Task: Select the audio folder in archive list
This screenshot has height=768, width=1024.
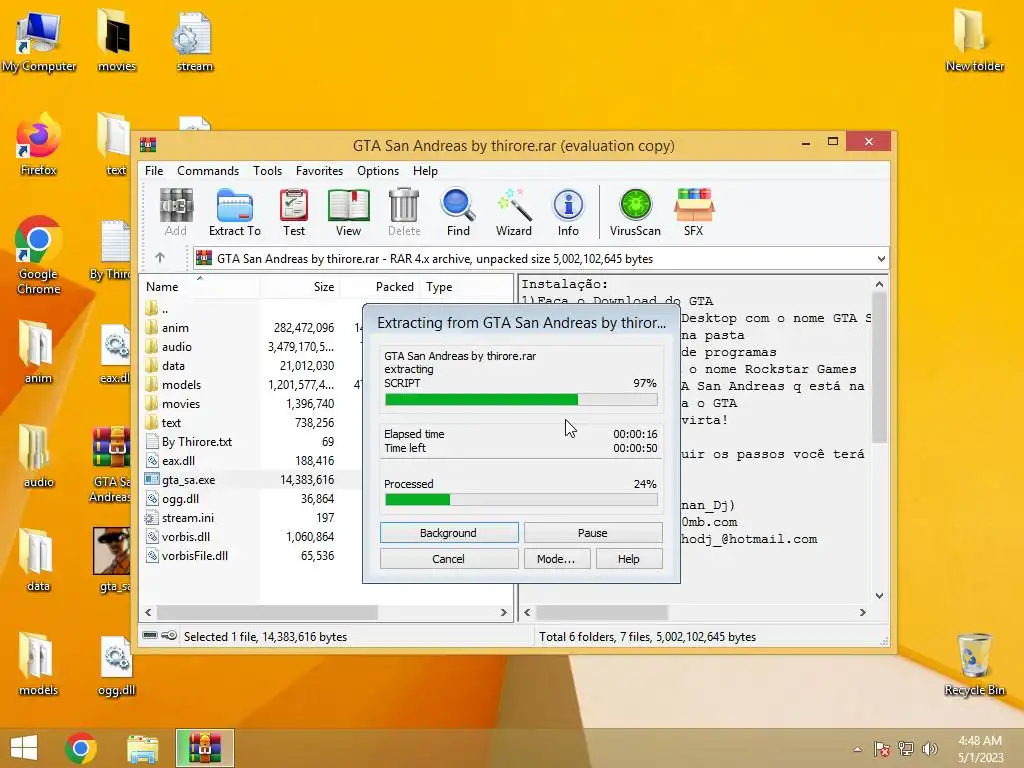Action: coord(176,347)
